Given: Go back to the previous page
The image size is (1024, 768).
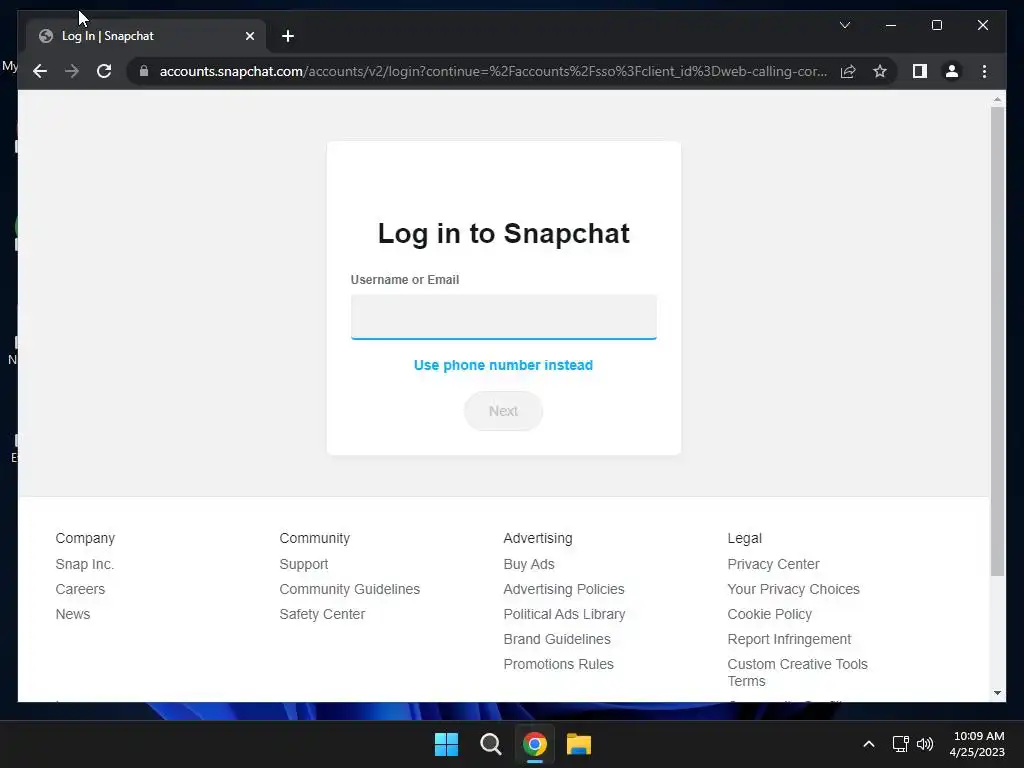Looking at the screenshot, I should tap(40, 71).
